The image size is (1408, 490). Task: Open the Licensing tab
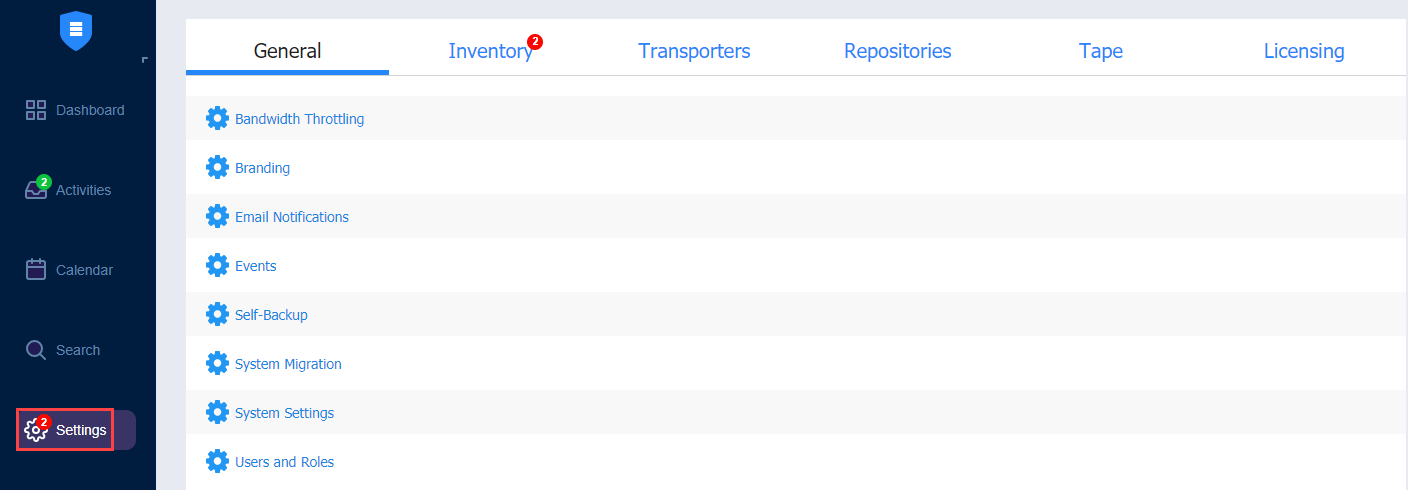pyautogui.click(x=1304, y=51)
